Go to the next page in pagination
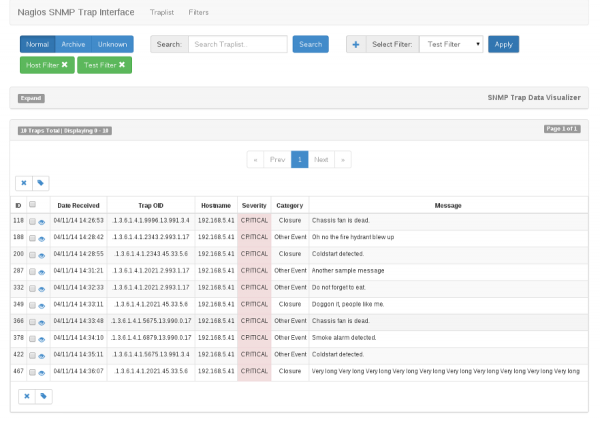The height and width of the screenshot is (421, 600). point(321,159)
